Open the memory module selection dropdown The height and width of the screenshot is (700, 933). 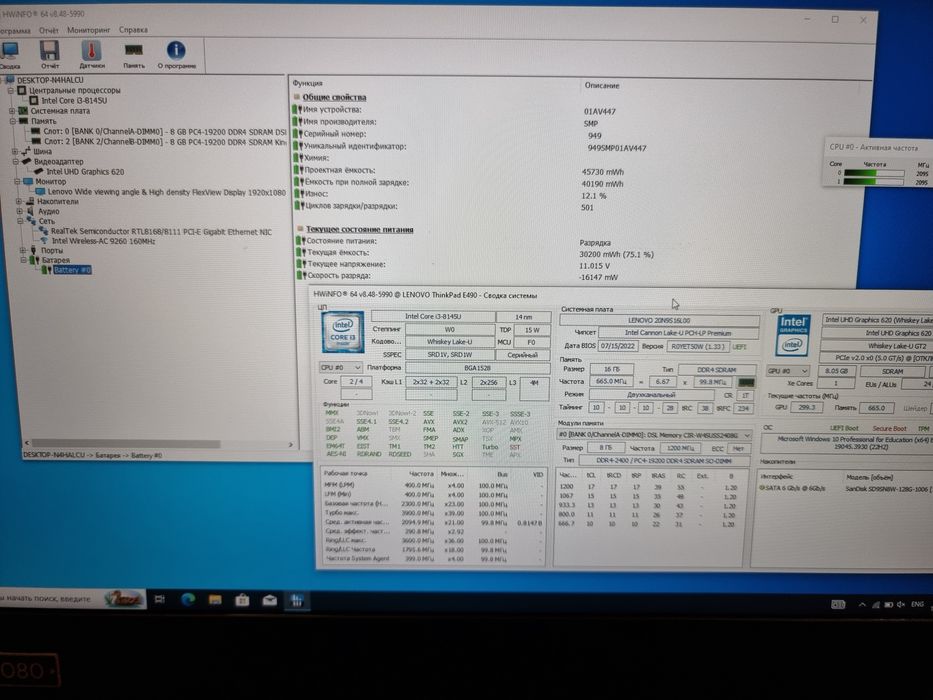pos(654,435)
